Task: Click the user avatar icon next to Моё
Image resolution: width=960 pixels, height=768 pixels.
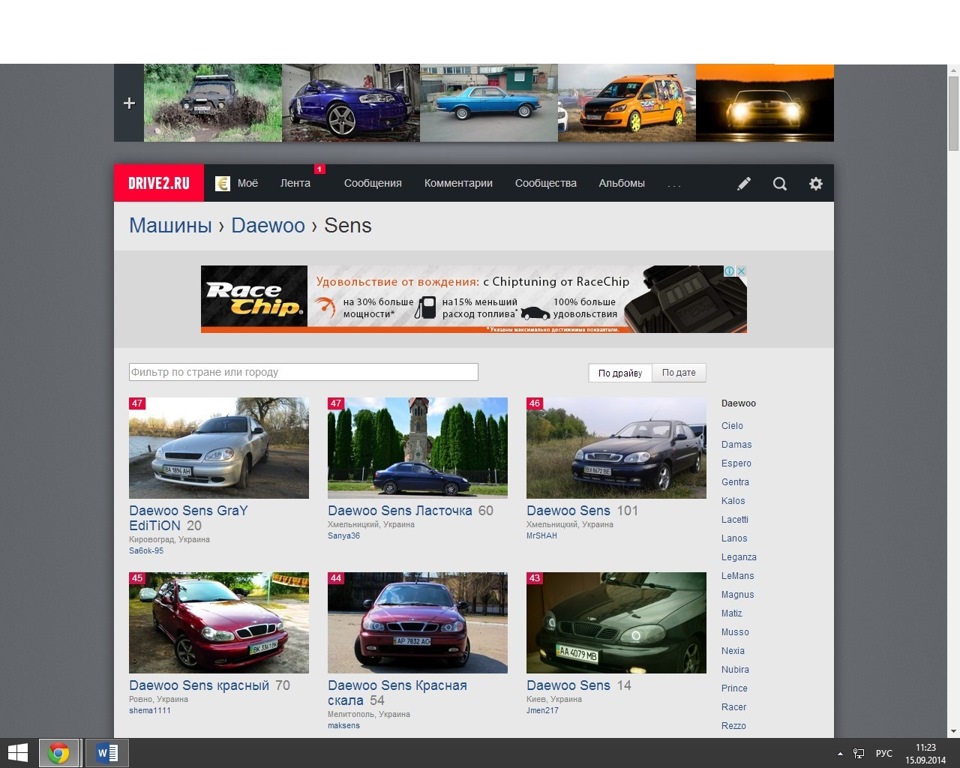Action: click(222, 183)
